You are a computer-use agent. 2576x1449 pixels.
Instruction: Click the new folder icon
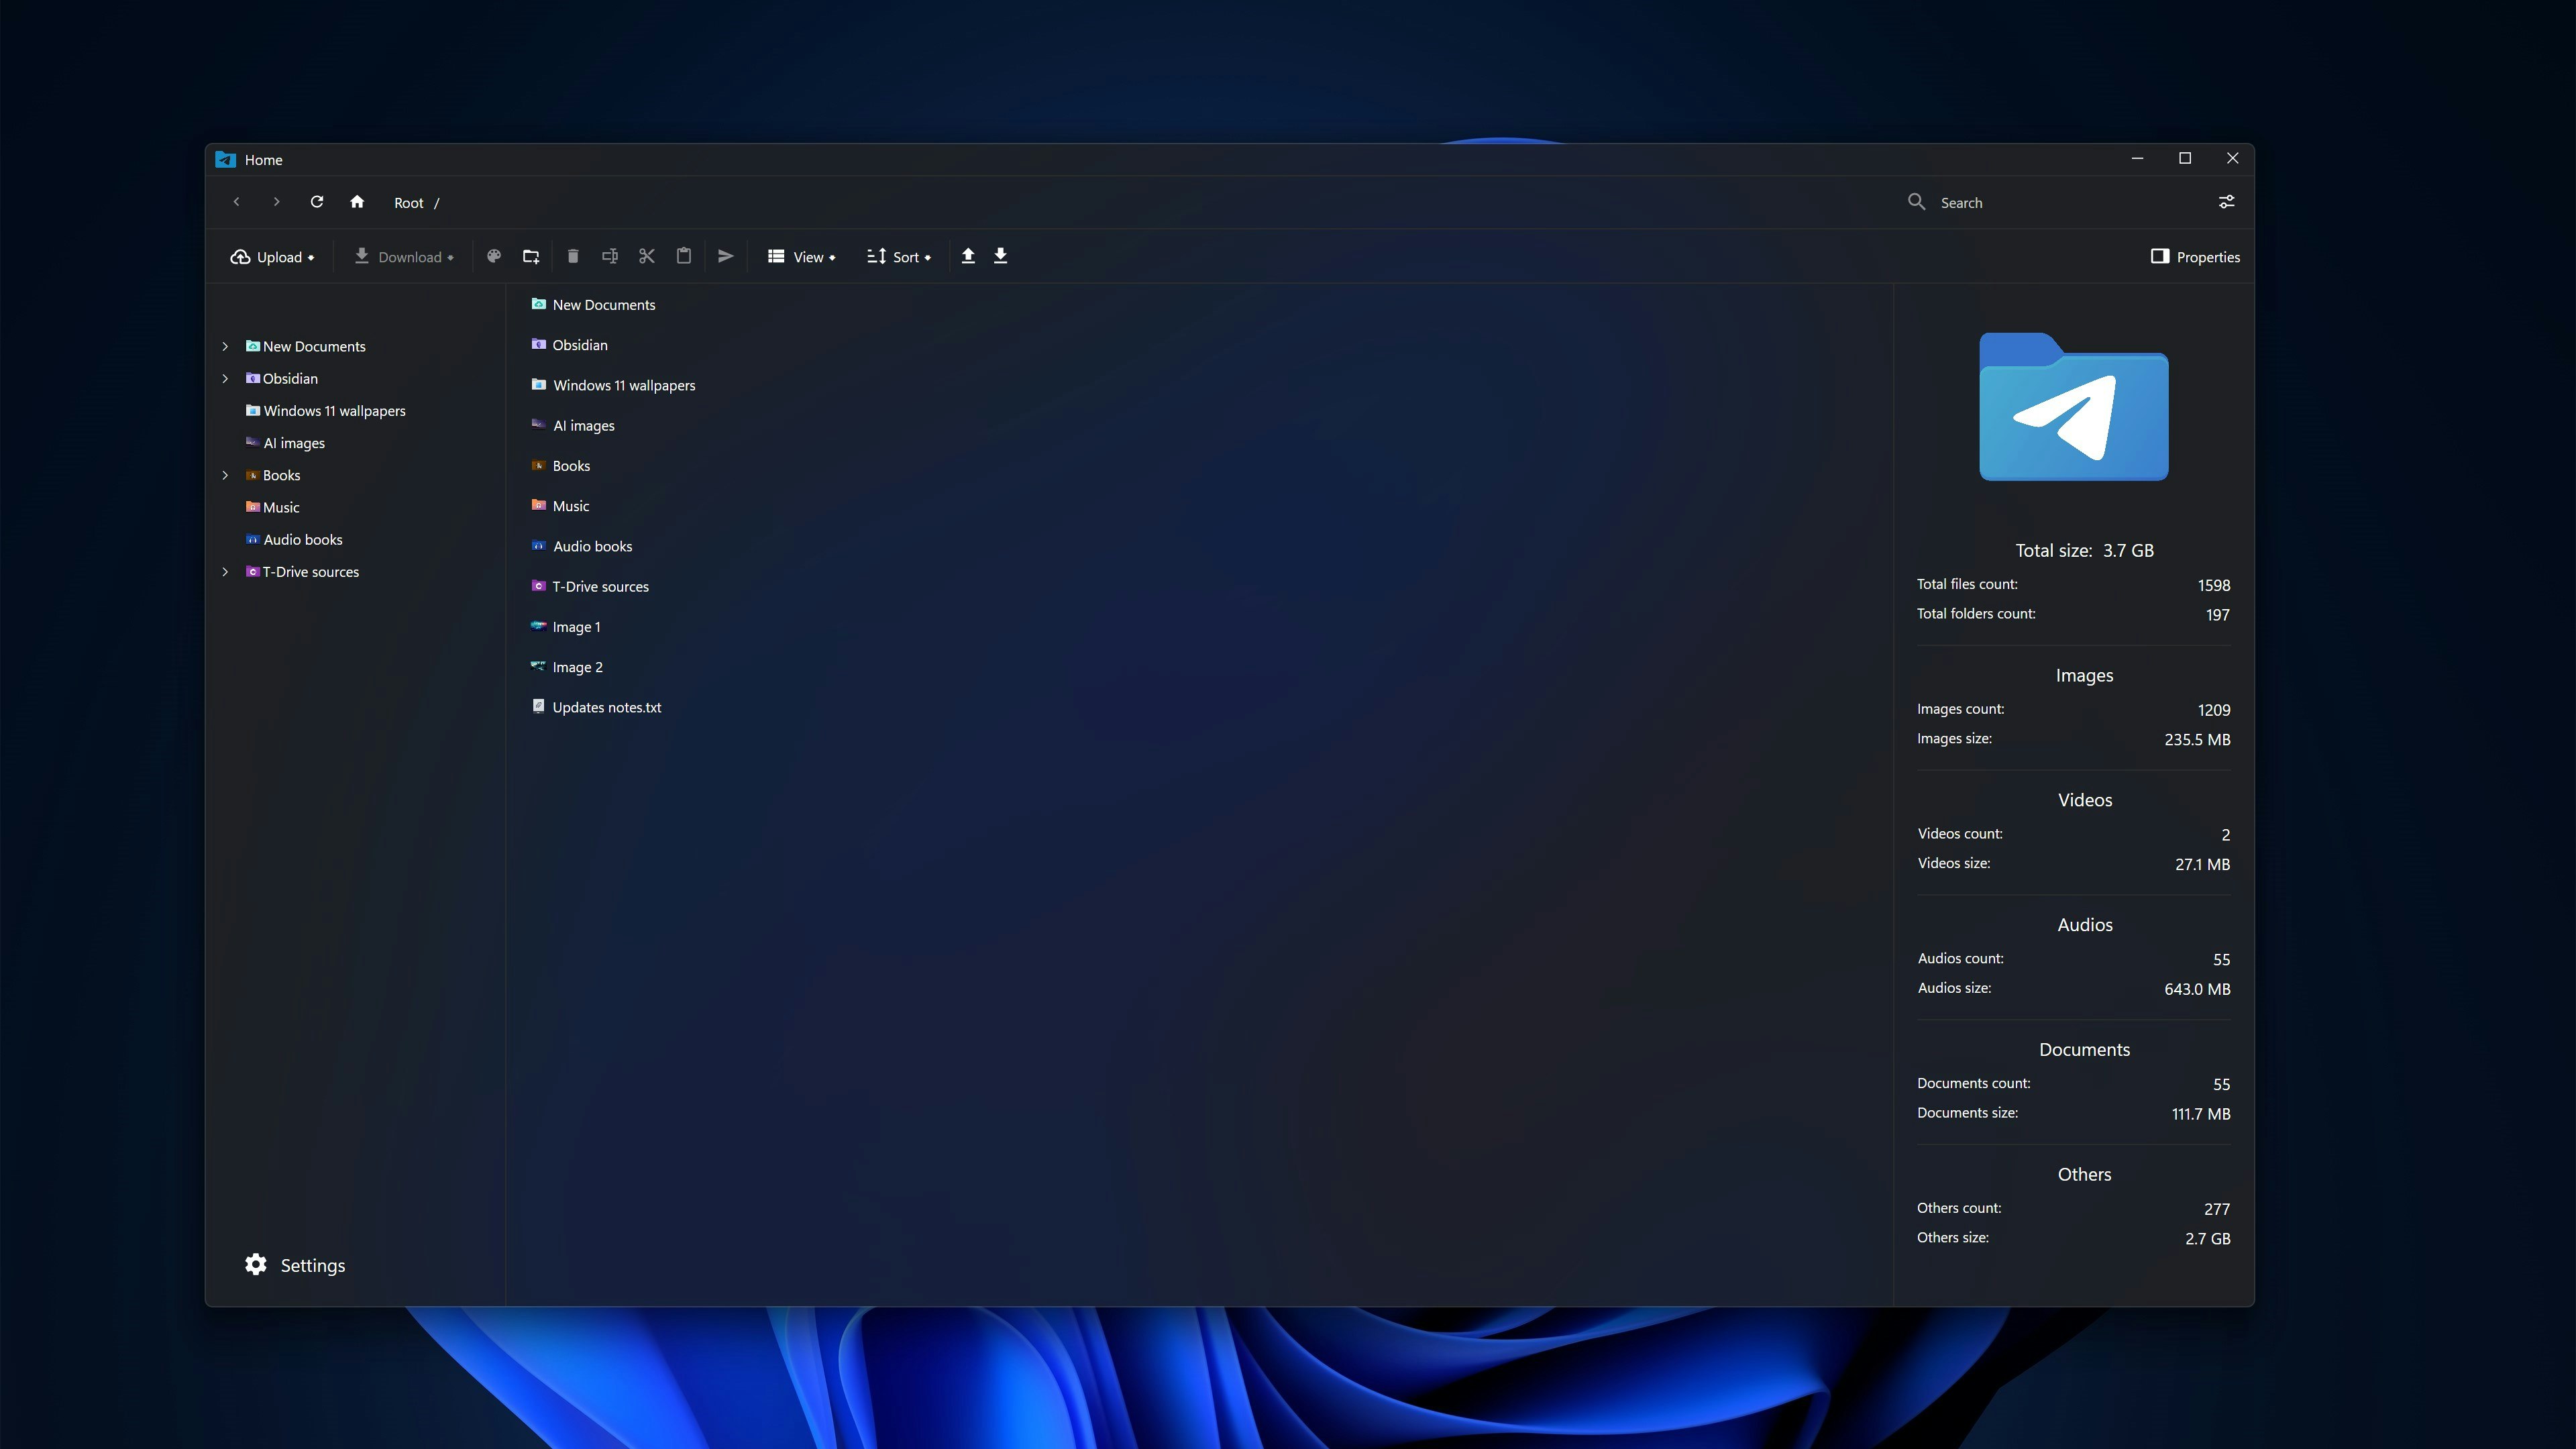tap(531, 257)
